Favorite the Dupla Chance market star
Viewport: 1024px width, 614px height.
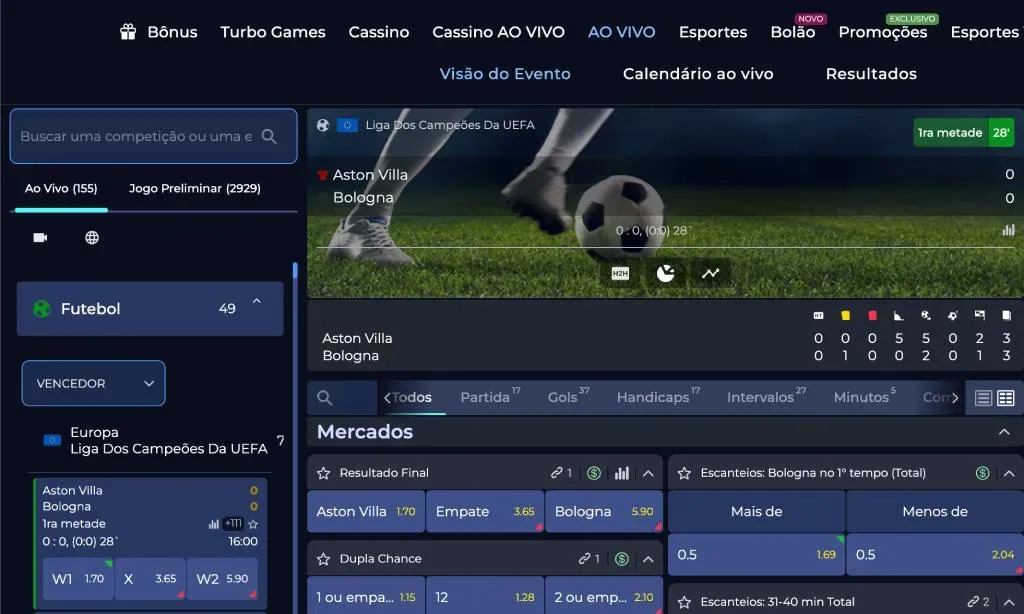(x=323, y=559)
